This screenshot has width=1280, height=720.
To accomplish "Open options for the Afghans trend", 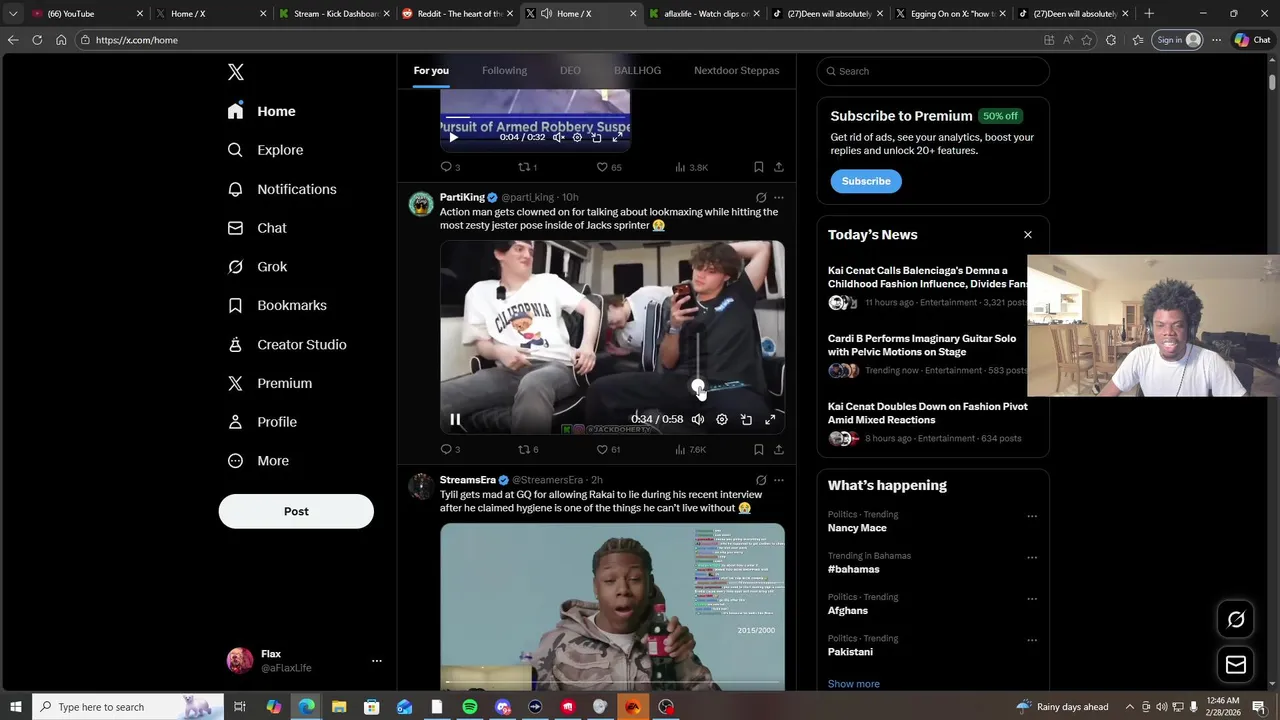I will tap(1032, 598).
